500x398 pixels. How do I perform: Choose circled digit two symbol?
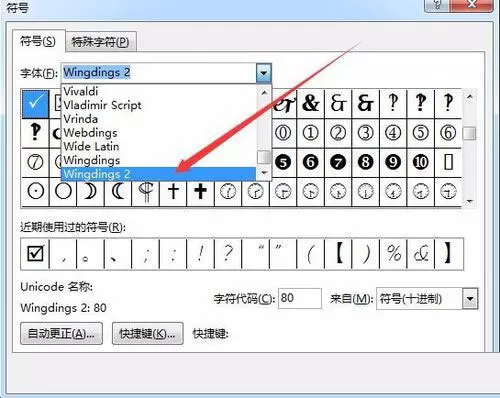pyautogui.click(x=338, y=133)
